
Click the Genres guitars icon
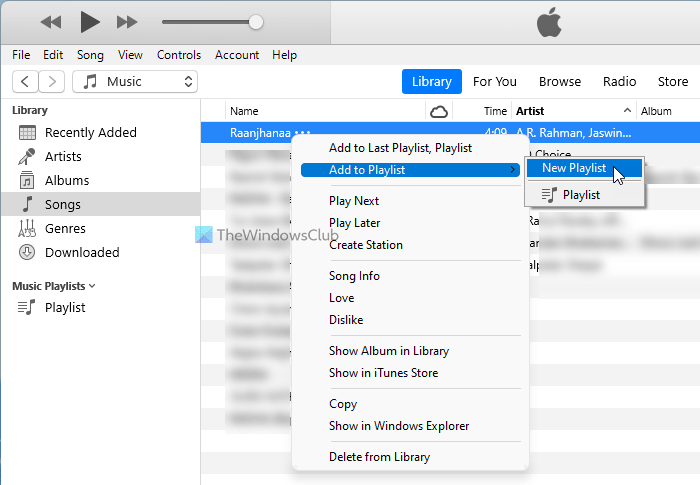point(27,228)
